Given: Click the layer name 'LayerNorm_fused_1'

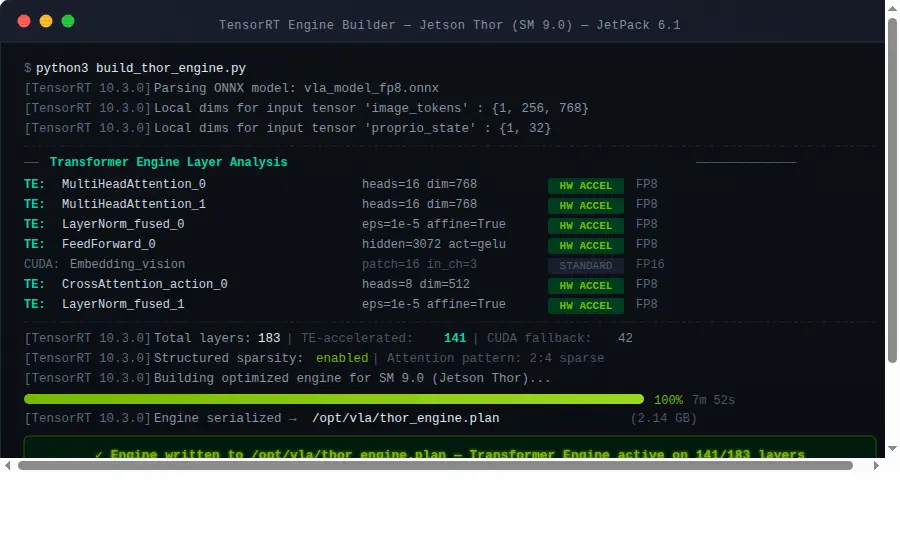Looking at the screenshot, I should [x=123, y=305].
